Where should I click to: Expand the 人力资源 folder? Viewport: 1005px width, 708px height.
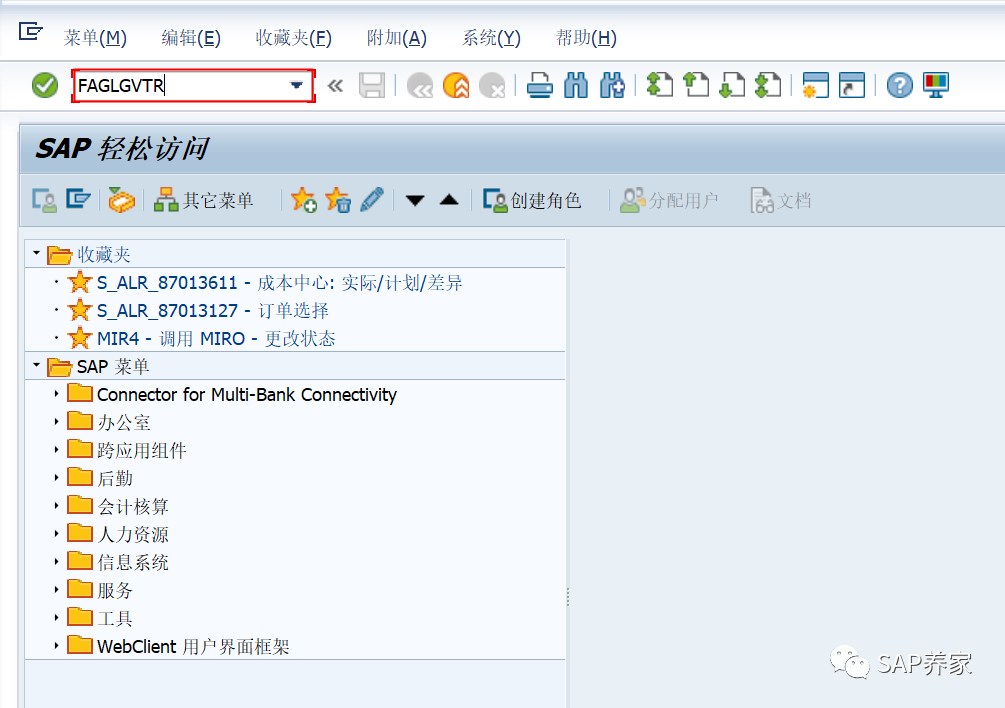pos(56,534)
